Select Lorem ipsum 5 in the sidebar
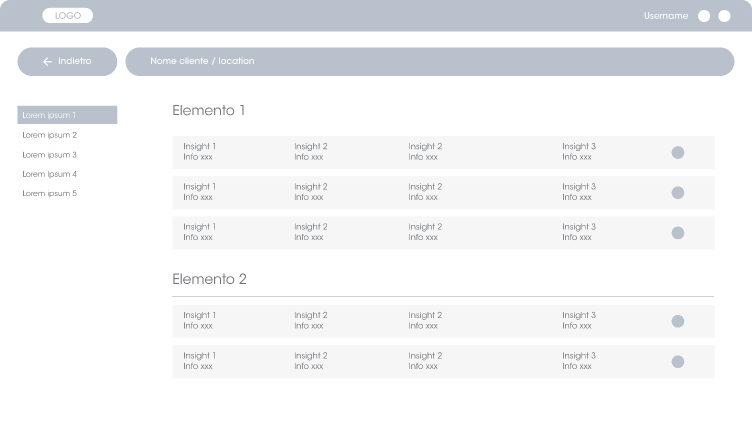 50,193
